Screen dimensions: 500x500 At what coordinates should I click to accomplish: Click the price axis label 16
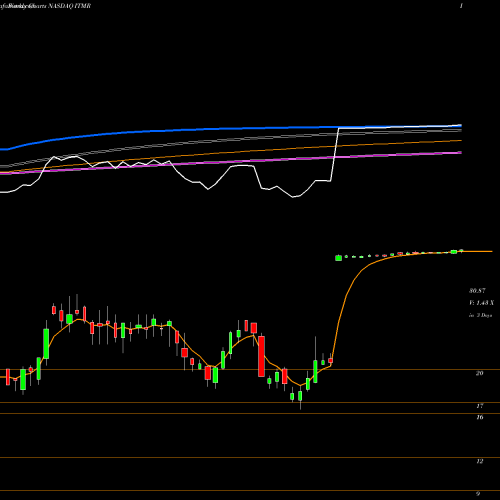pyautogui.click(x=479, y=417)
